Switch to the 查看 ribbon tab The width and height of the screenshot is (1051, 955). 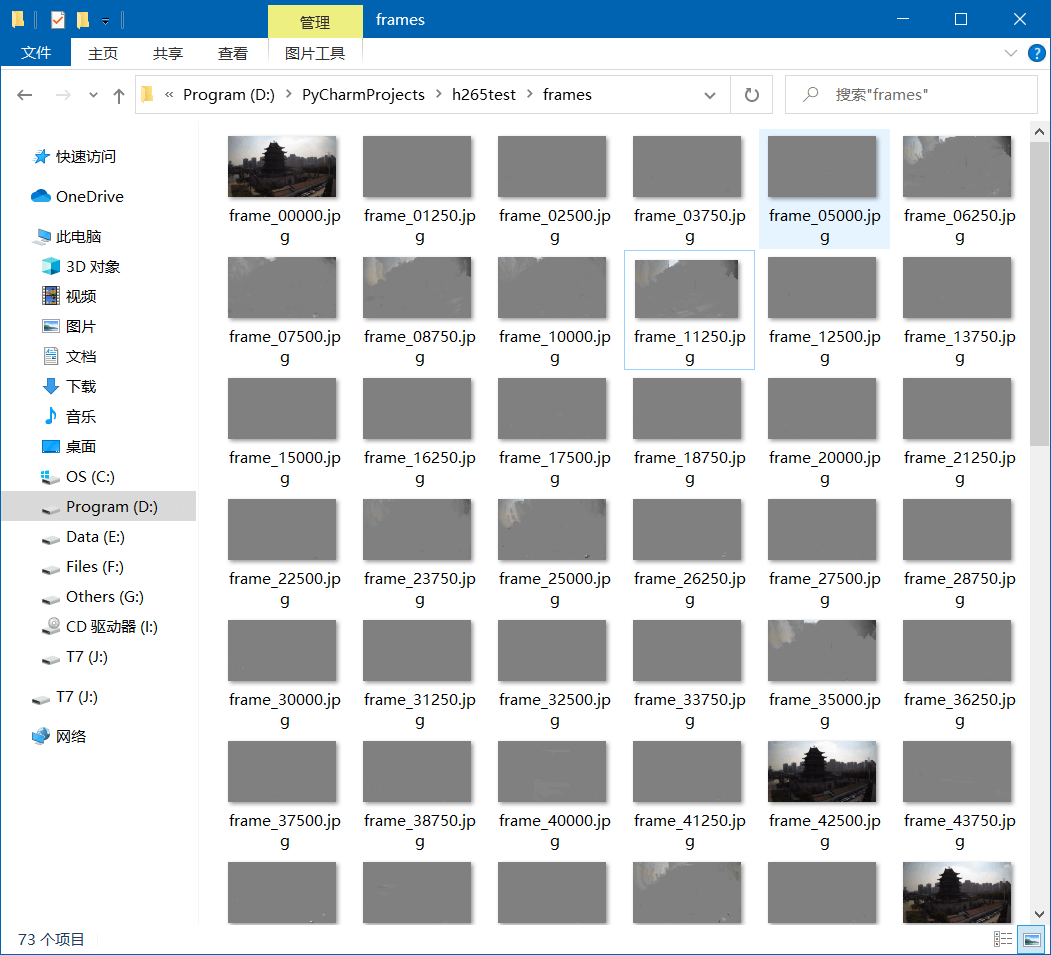point(233,54)
